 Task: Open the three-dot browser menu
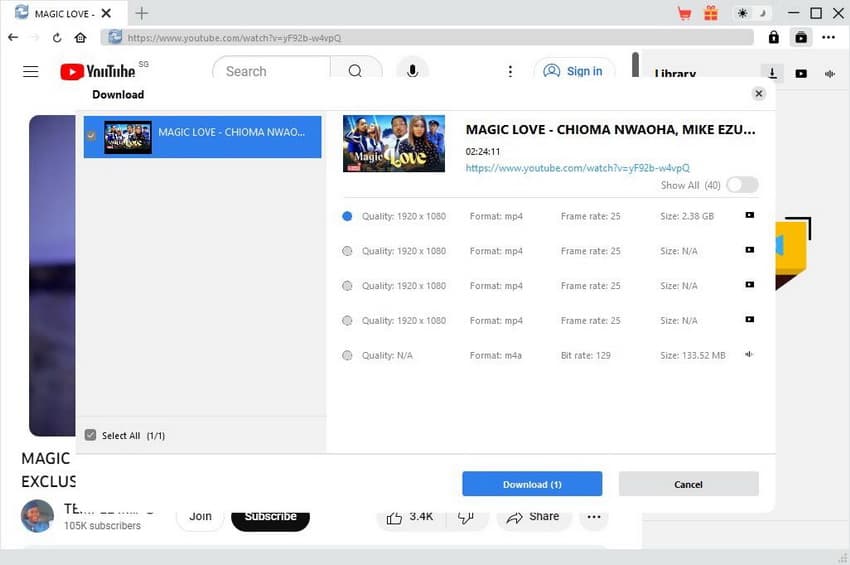828,37
